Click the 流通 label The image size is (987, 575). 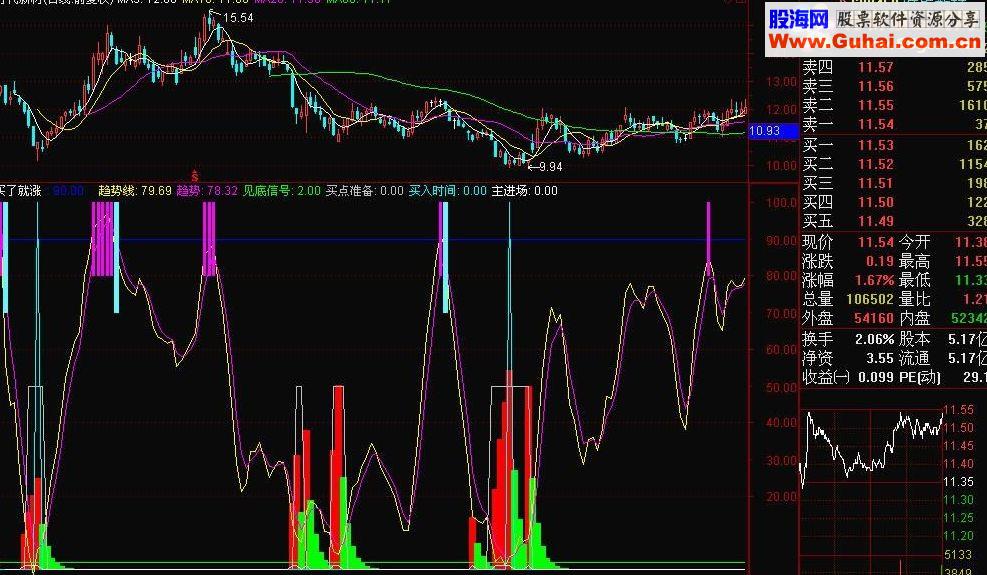click(x=915, y=358)
